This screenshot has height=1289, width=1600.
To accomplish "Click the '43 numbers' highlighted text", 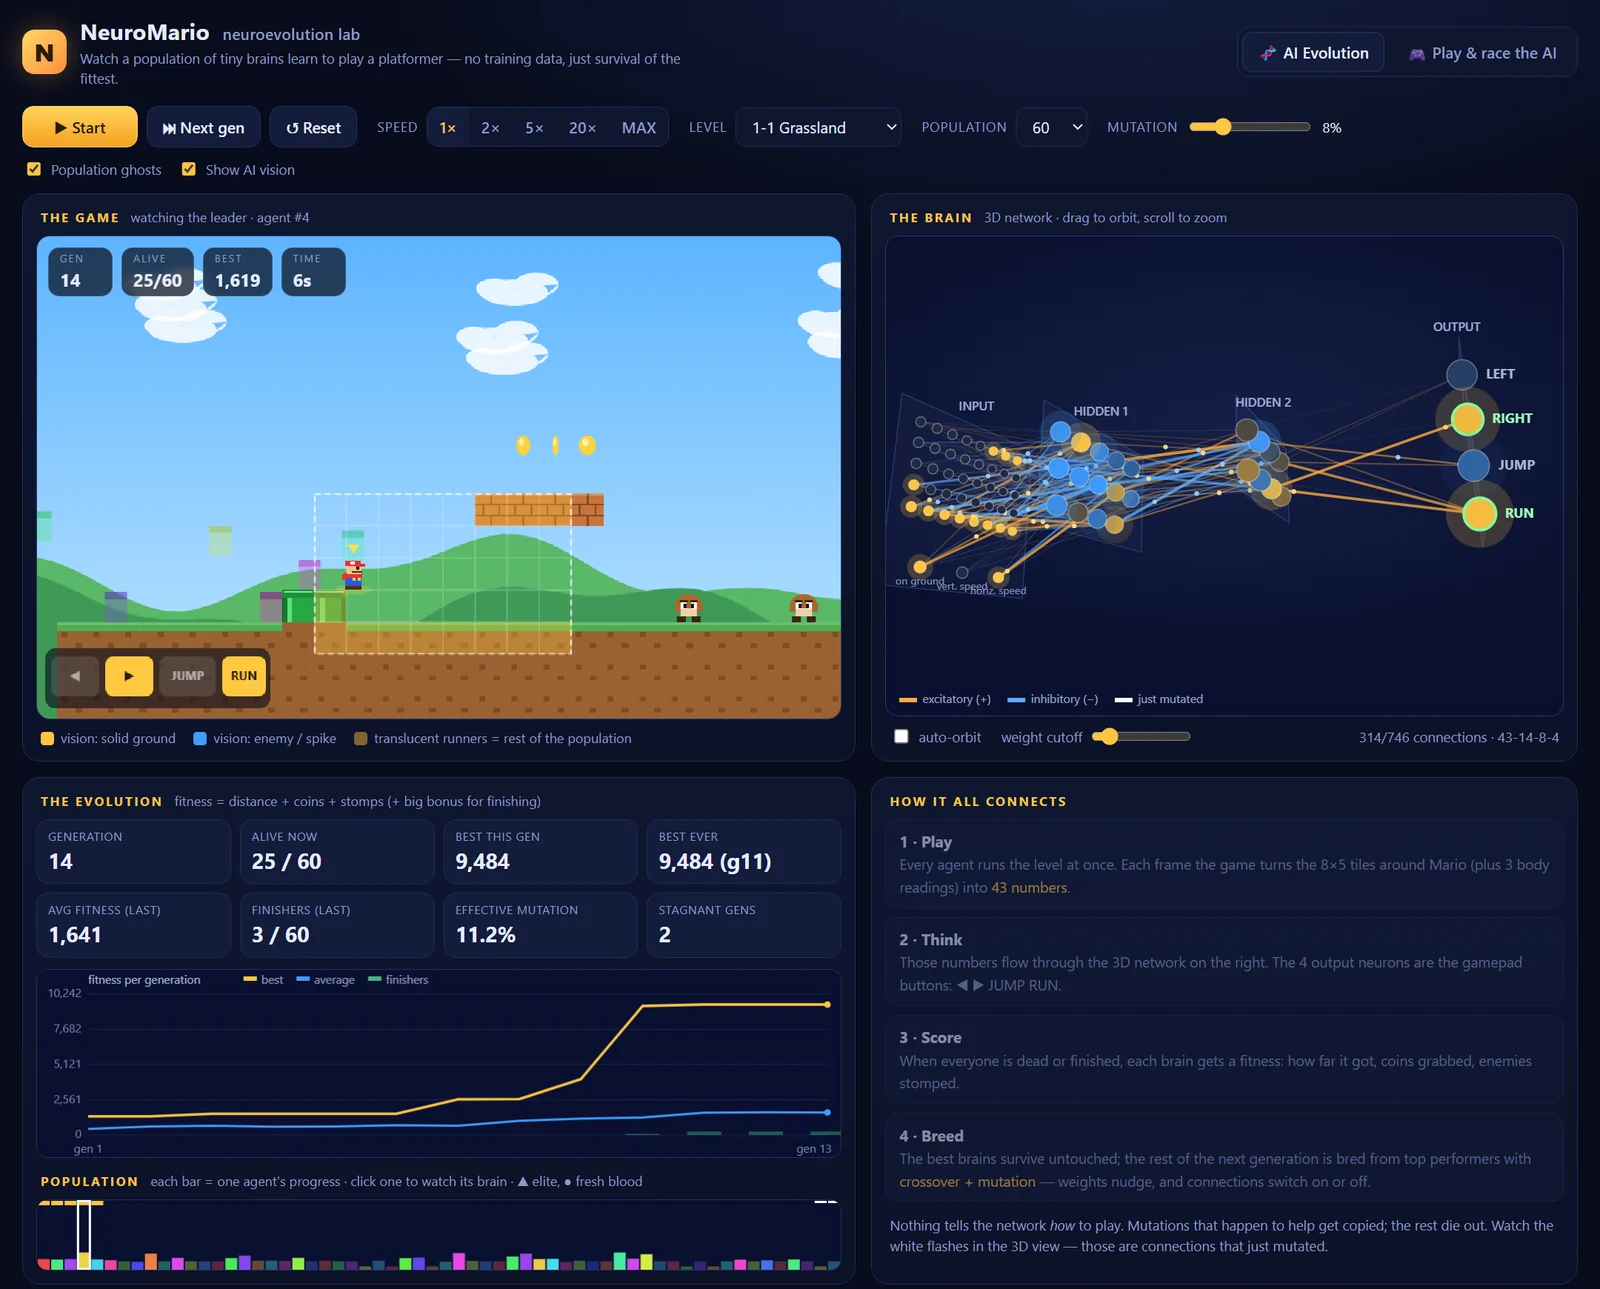I will (1029, 887).
